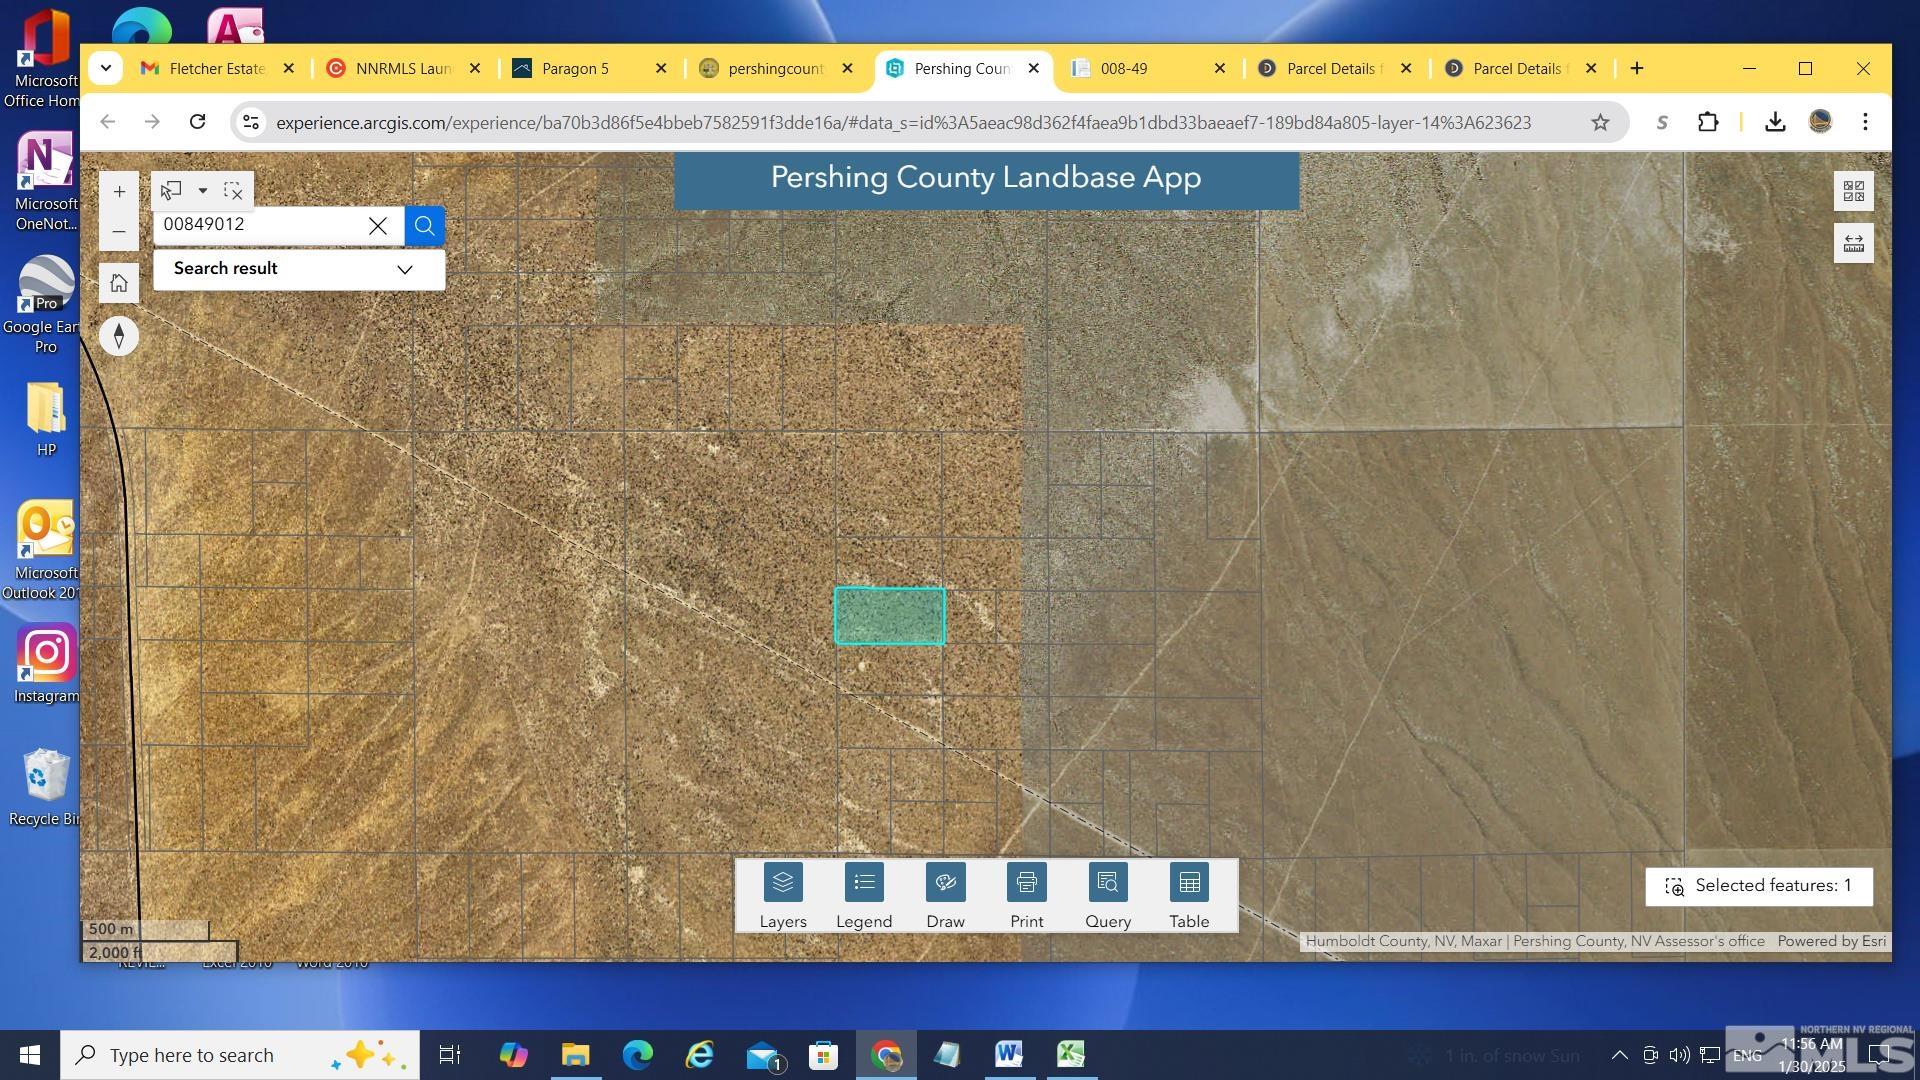Image resolution: width=1920 pixels, height=1080 pixels.
Task: Zoom in on the map
Action: coord(119,192)
